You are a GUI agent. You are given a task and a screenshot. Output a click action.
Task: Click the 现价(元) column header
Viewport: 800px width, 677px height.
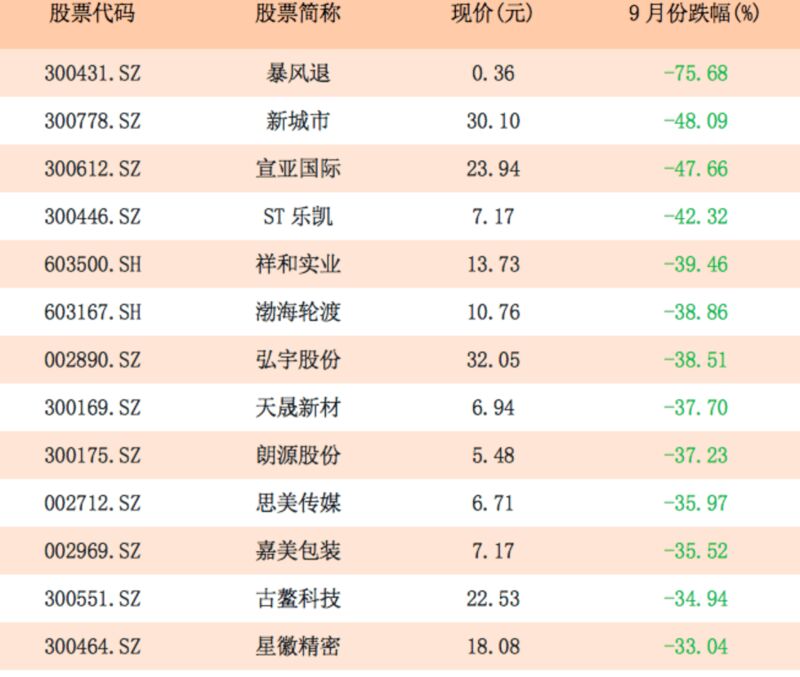492,13
